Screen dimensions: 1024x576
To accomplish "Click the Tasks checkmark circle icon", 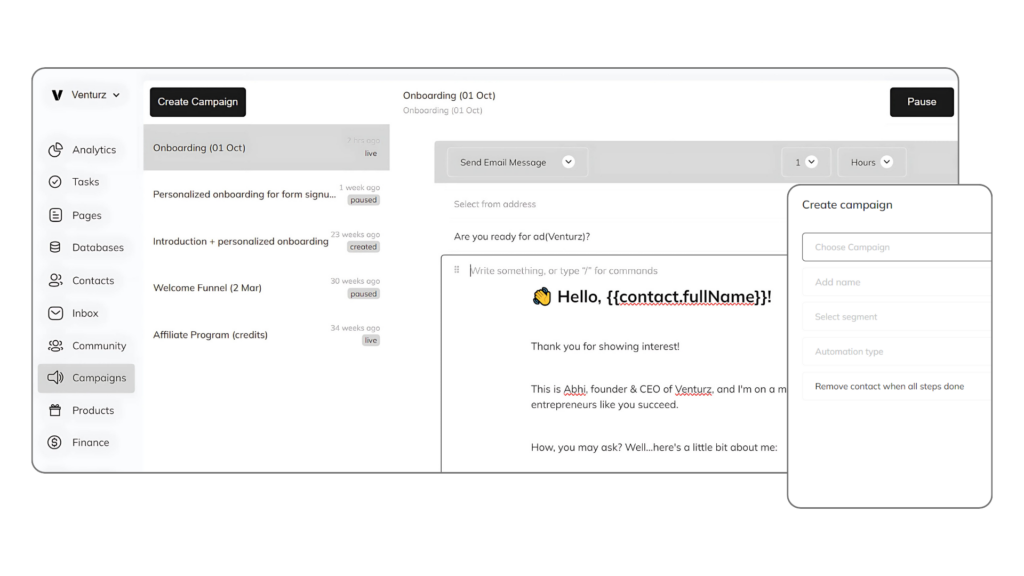I will pyautogui.click(x=55, y=182).
